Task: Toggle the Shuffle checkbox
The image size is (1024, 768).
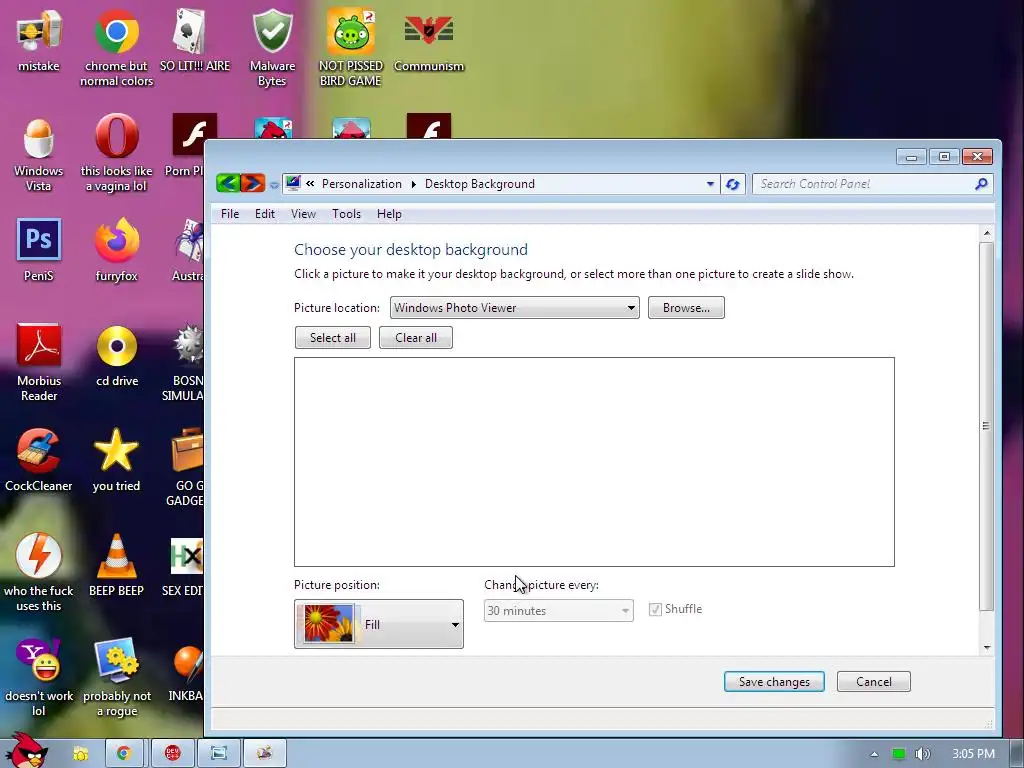Action: [655, 609]
